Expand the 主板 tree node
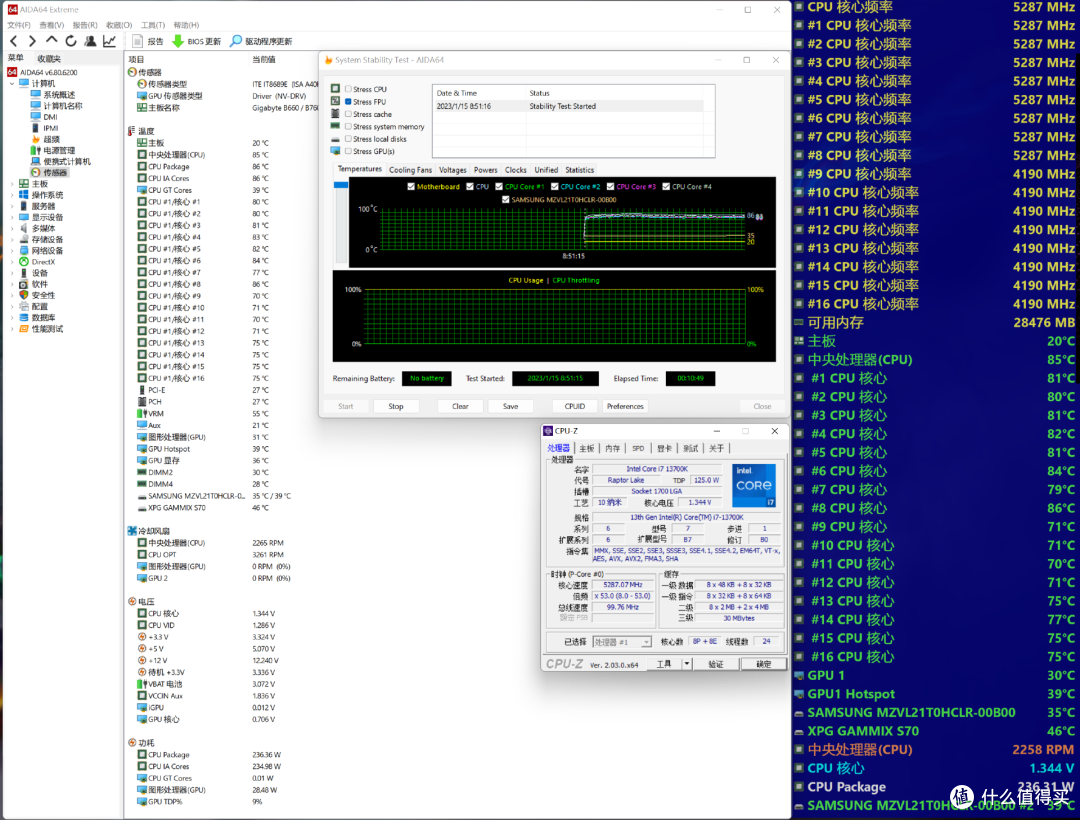 tap(12, 184)
